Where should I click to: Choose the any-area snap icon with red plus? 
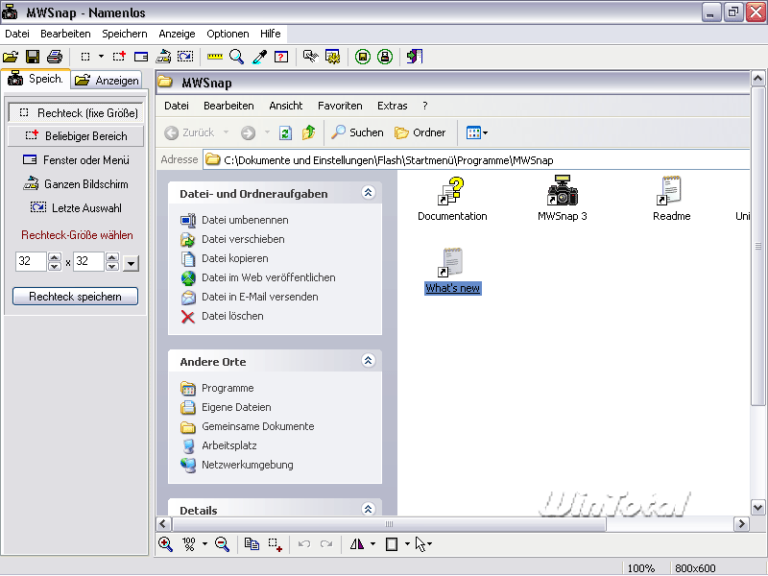point(119,57)
